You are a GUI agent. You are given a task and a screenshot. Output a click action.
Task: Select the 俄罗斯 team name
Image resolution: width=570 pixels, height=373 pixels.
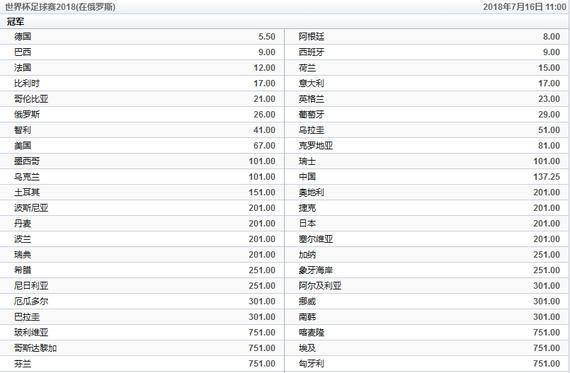tap(27, 115)
